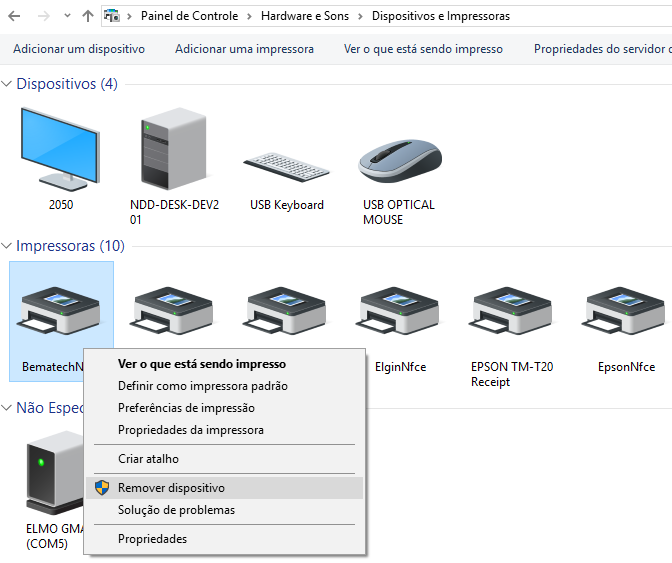Choose Remover dispositivo in context menu
The image size is (672, 563).
[225, 488]
